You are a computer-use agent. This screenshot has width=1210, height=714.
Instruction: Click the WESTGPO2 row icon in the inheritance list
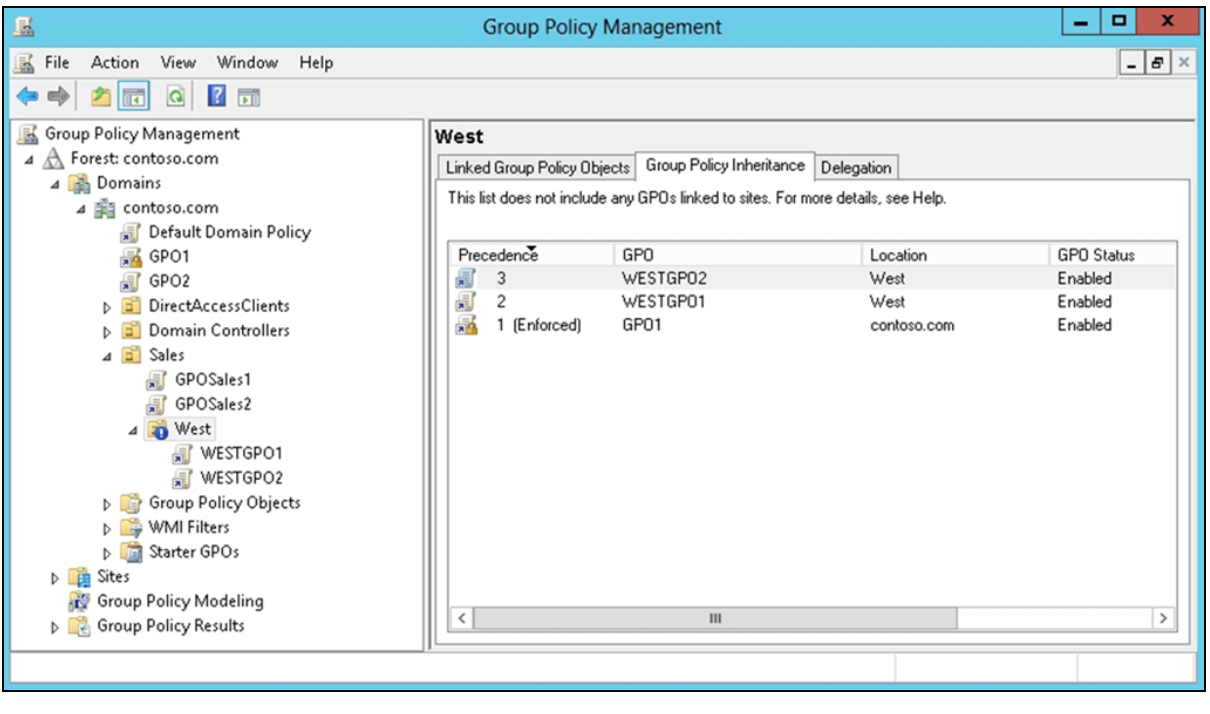point(466,279)
